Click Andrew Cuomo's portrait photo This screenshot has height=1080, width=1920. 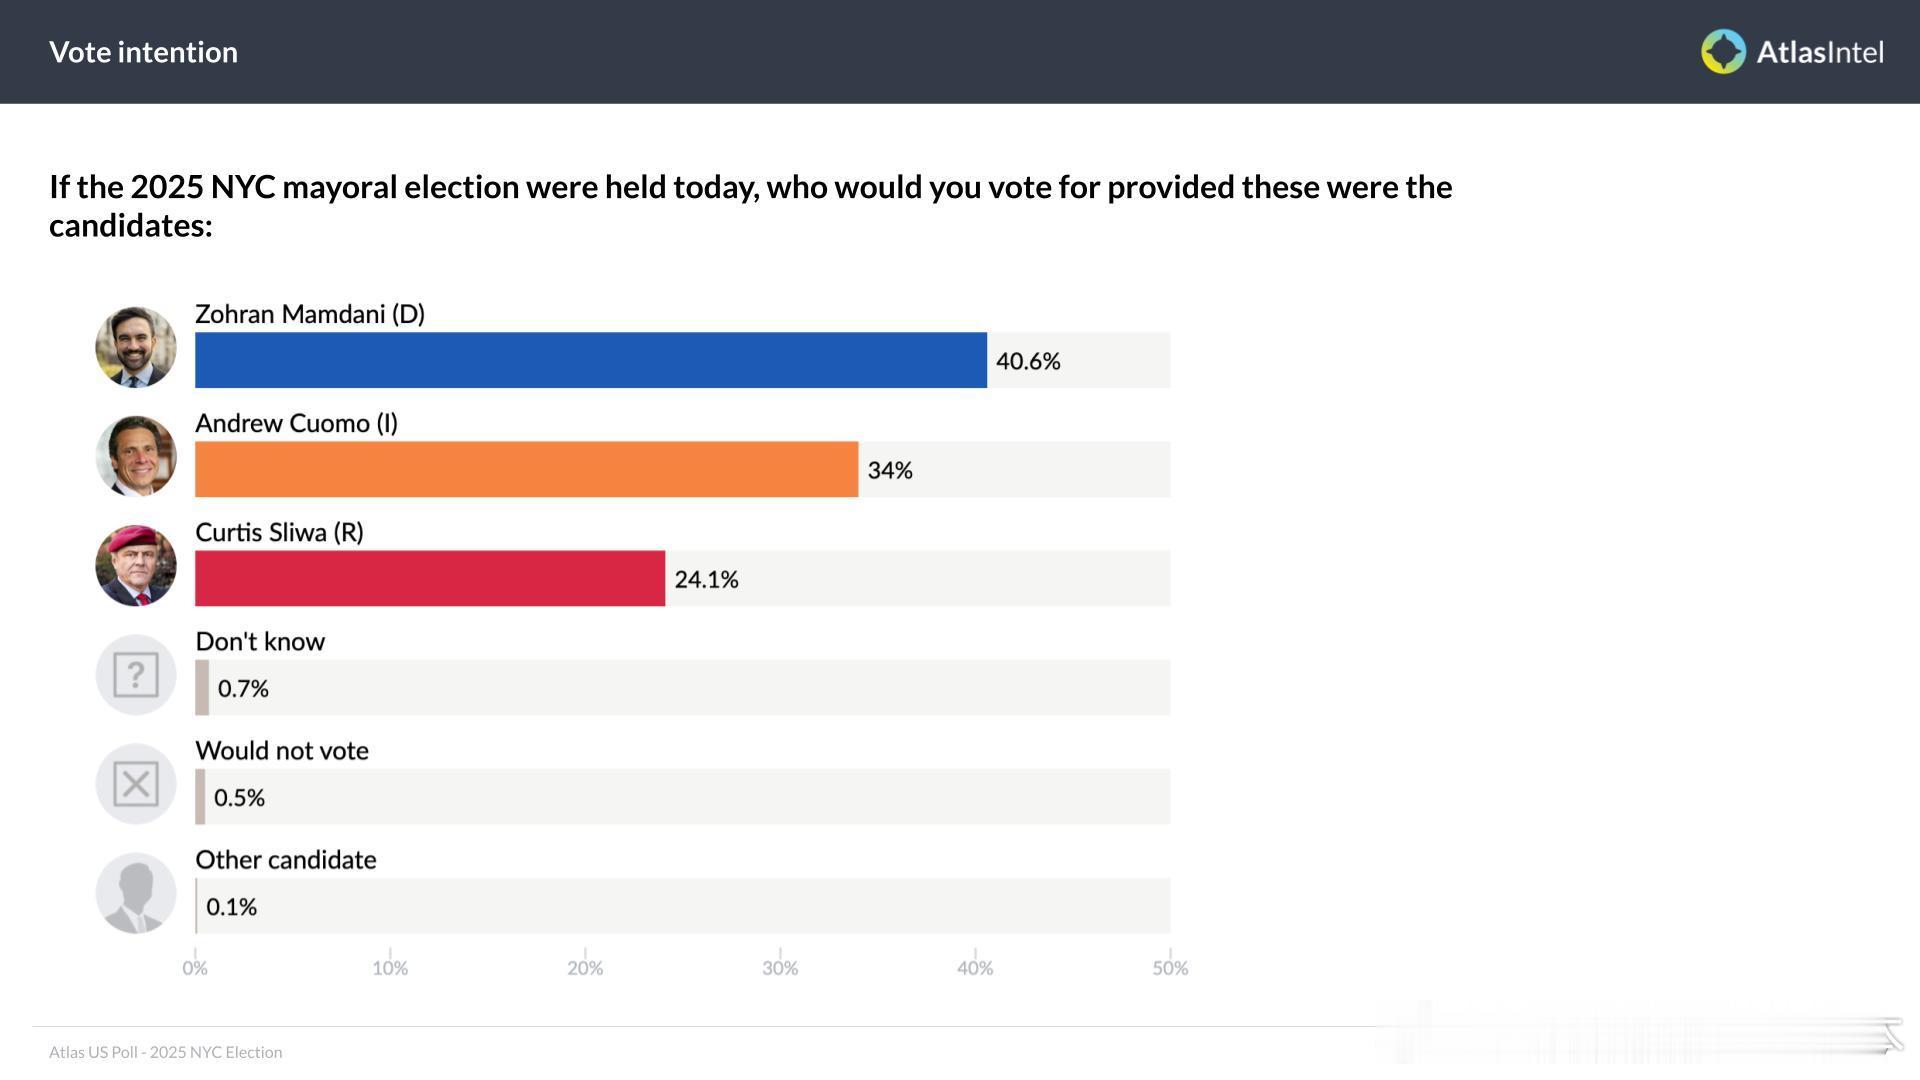click(x=136, y=456)
